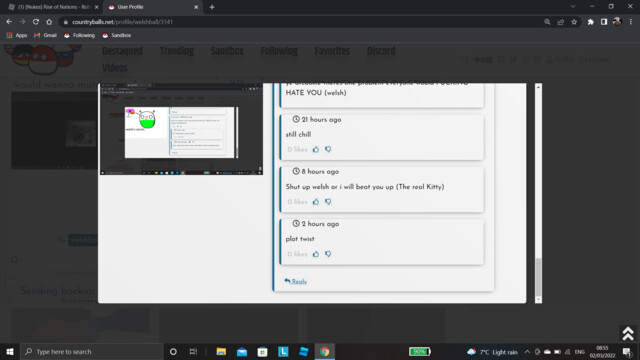This screenshot has height=360, width=640.
Task: Reload the page
Action: [x=36, y=22]
